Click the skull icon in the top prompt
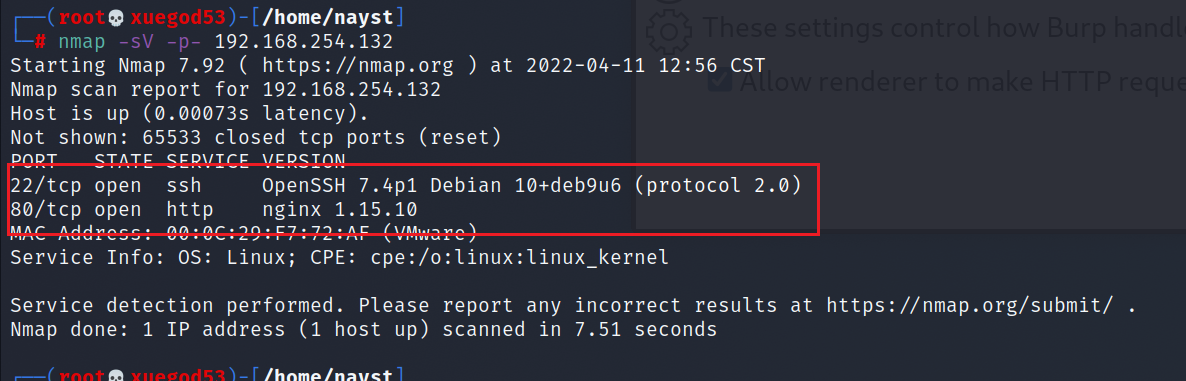The image size is (1186, 381). coord(118,17)
